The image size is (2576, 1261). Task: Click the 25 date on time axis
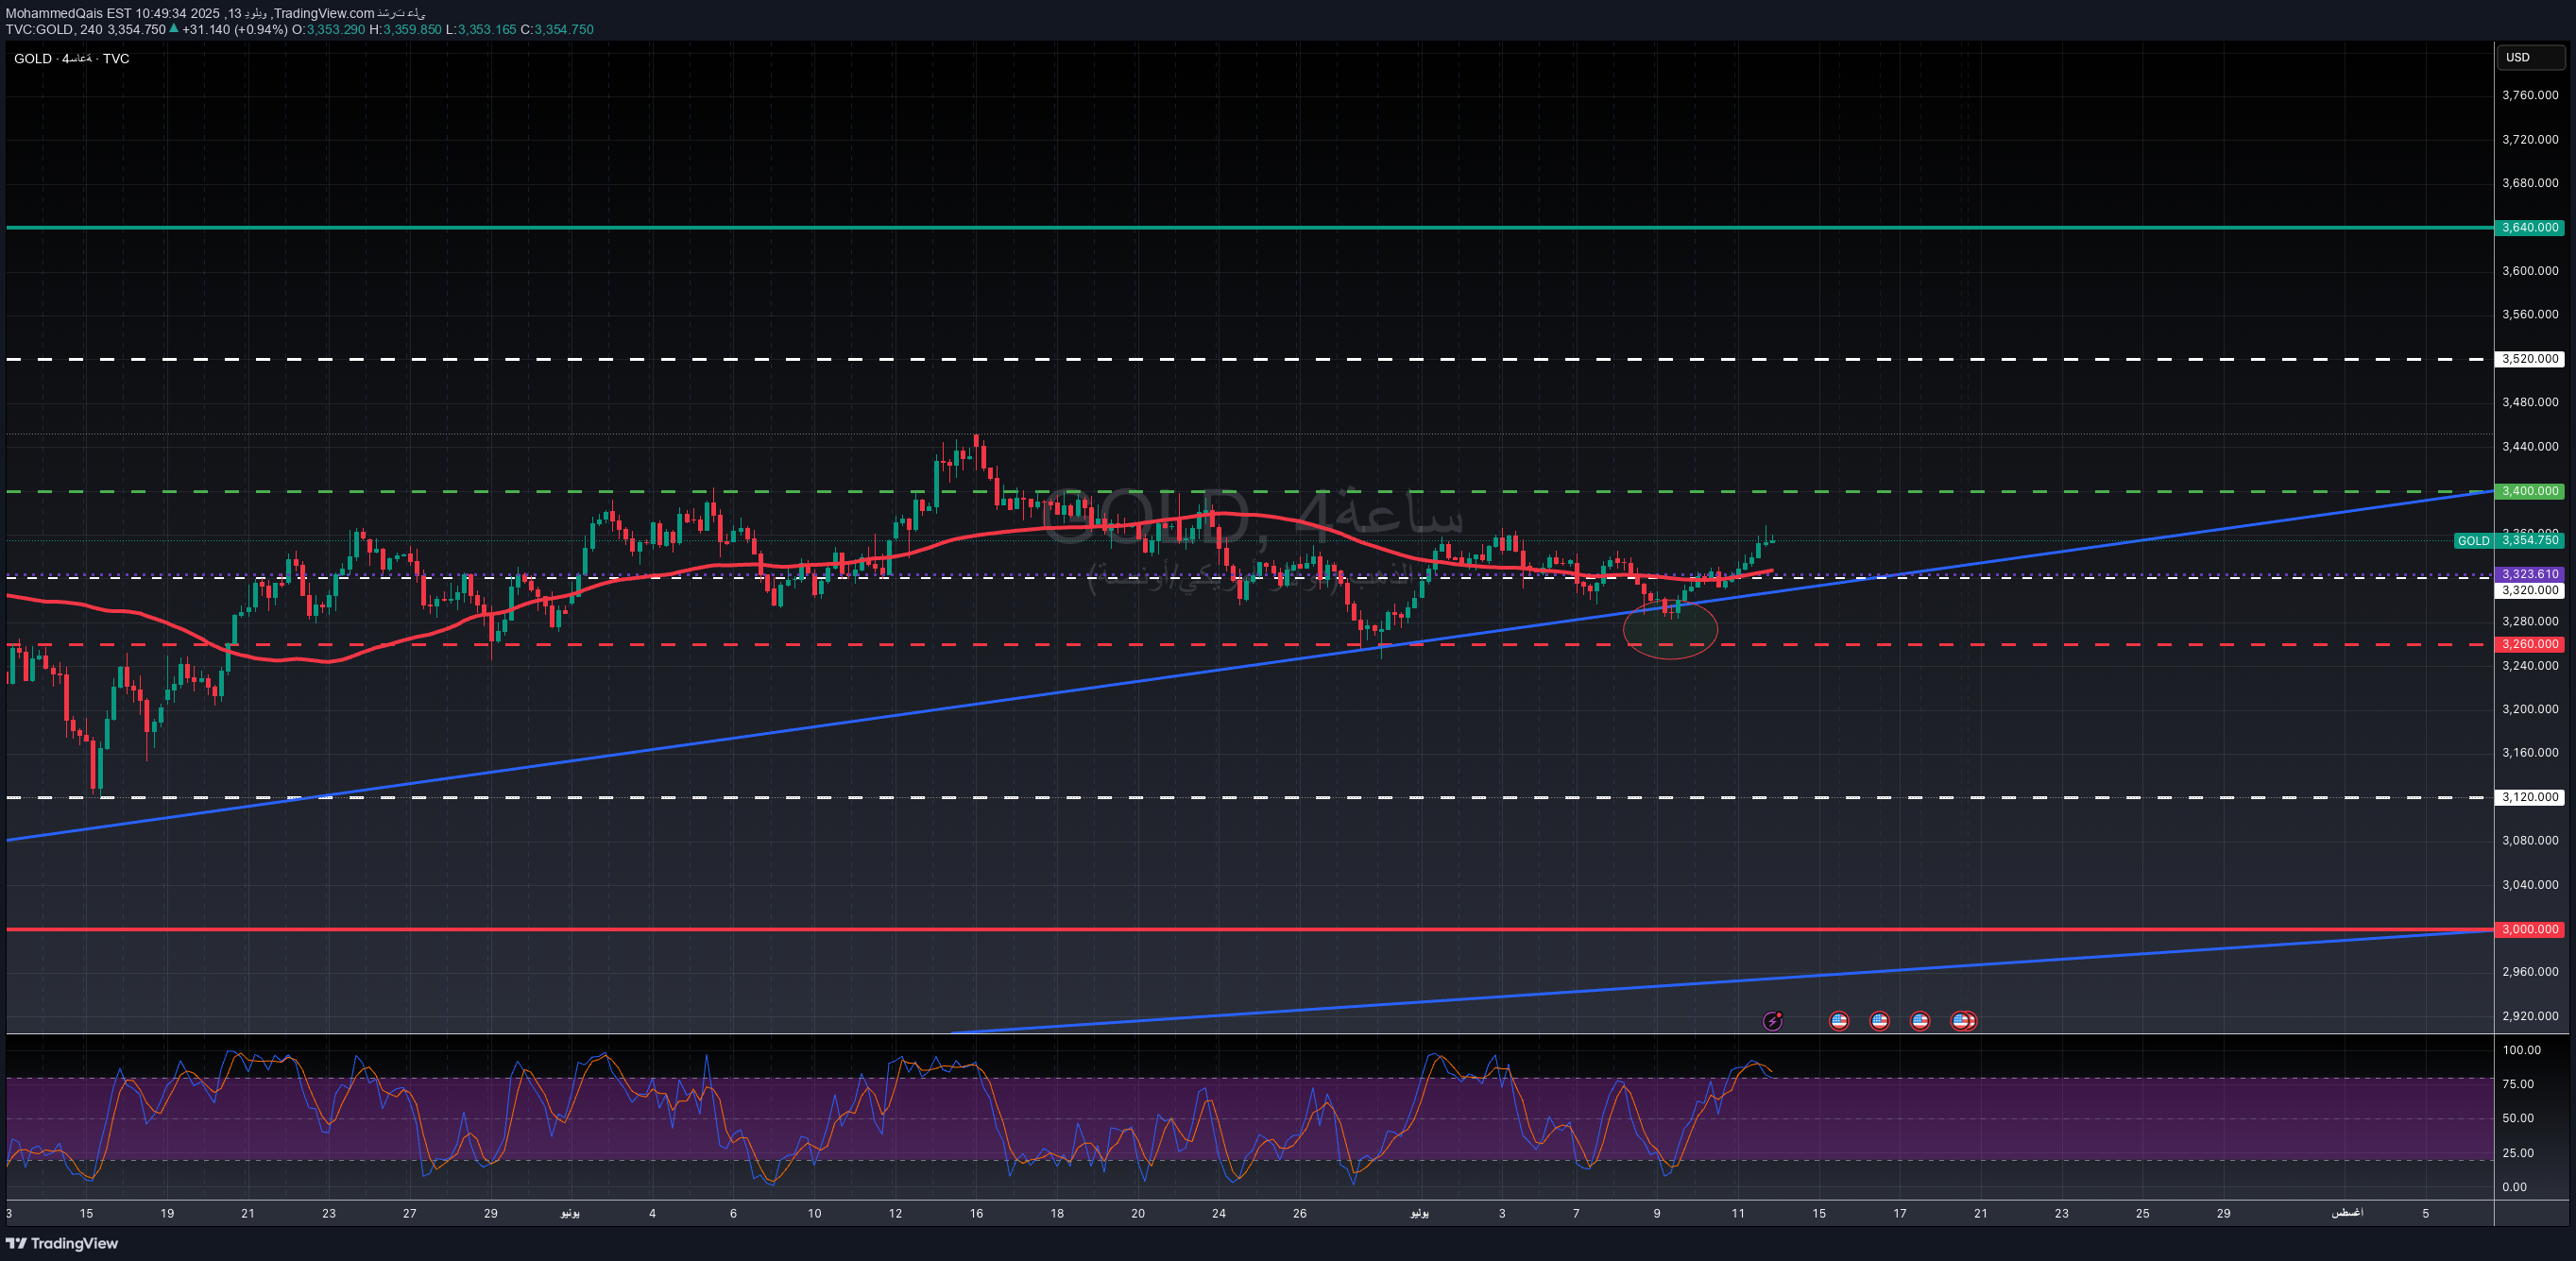[x=2142, y=1213]
